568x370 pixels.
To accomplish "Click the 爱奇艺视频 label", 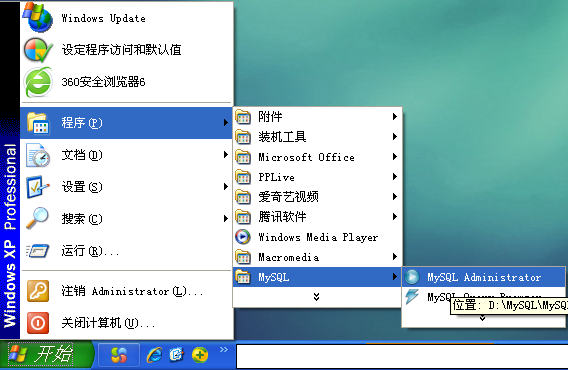I will [x=288, y=197].
